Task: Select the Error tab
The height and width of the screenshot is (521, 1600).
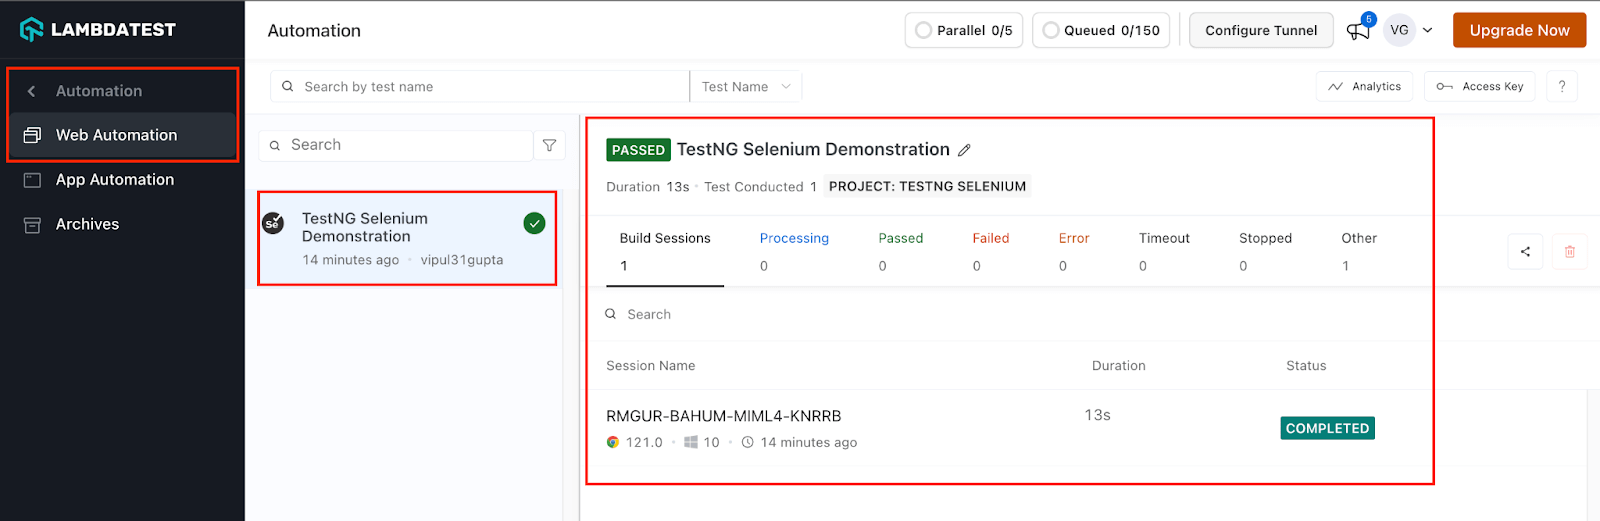Action: click(1074, 252)
